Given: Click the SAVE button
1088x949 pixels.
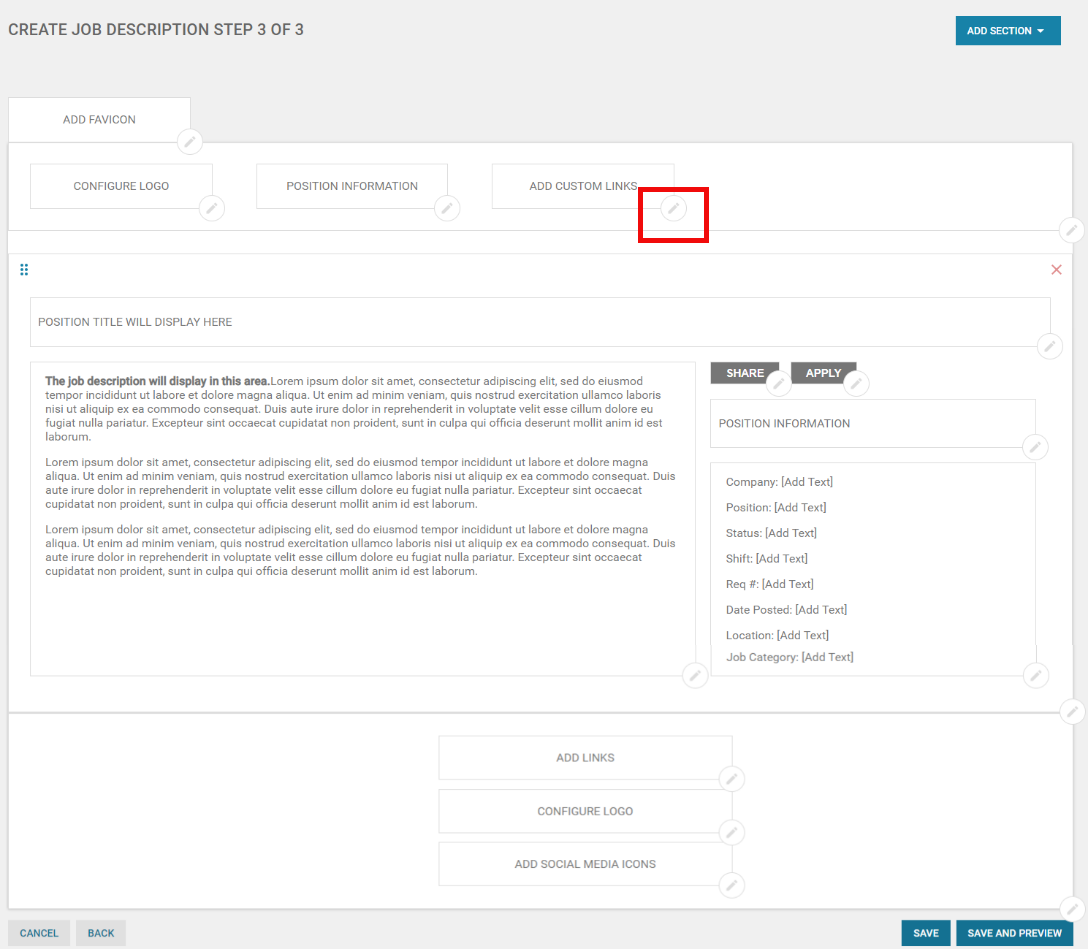Looking at the screenshot, I should click(x=925, y=932).
